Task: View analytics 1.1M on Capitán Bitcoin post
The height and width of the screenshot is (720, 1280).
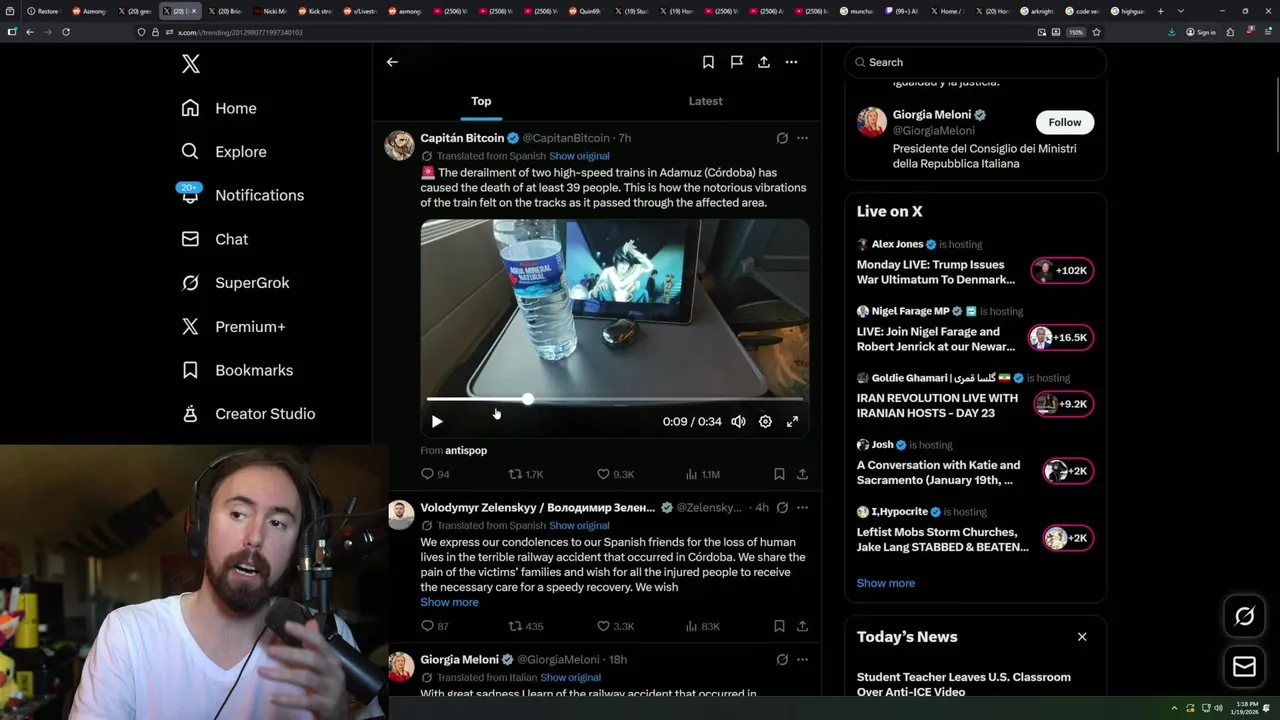Action: 702,474
